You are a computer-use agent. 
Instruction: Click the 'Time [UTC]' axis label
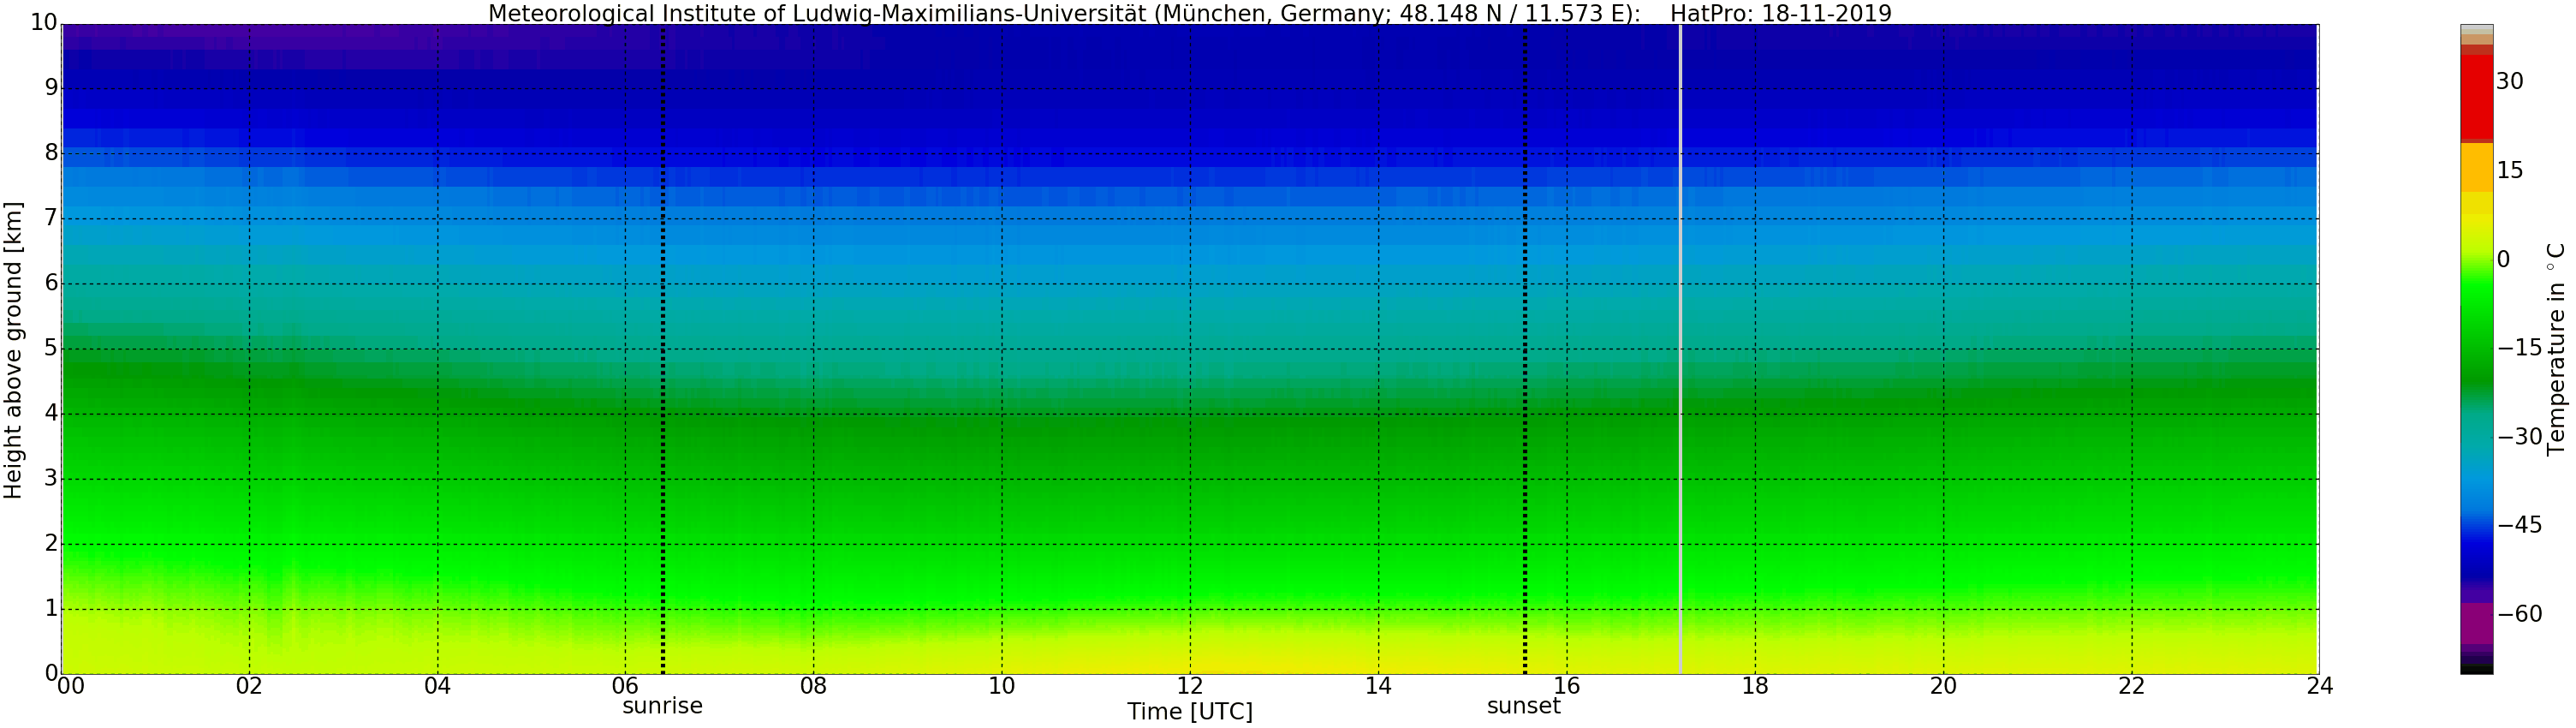click(1189, 712)
